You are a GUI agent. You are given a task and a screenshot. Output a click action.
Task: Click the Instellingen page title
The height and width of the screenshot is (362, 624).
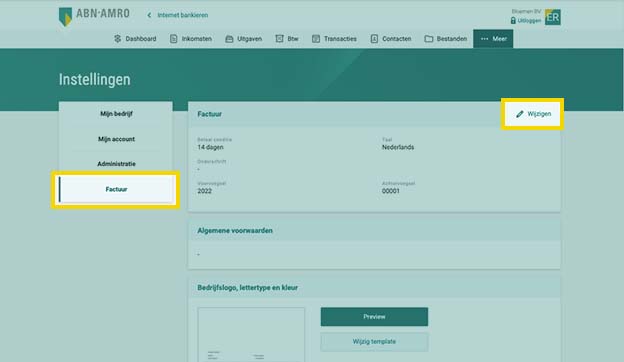point(95,80)
